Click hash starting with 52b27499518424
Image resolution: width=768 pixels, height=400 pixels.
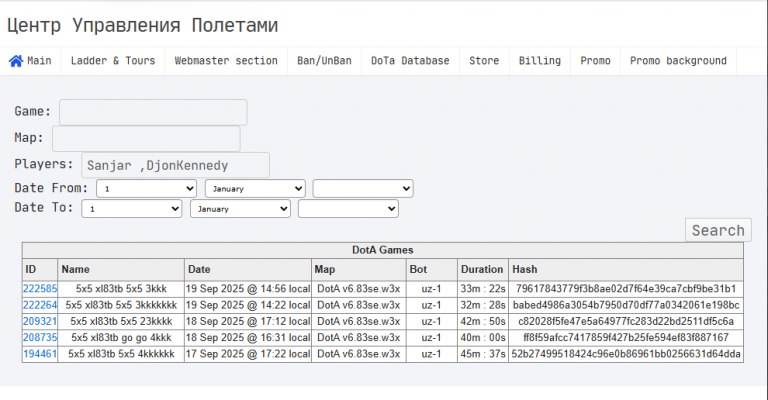point(626,353)
